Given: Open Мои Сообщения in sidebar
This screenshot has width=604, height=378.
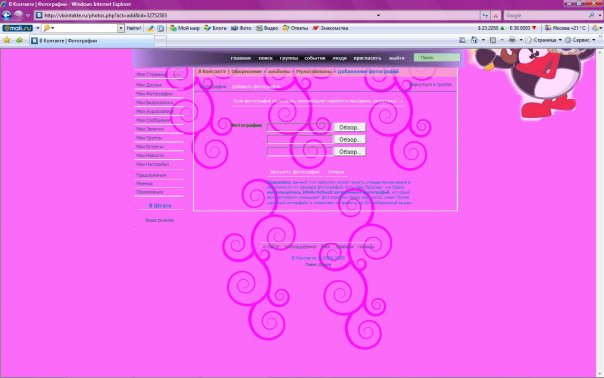Looking at the screenshot, I should [x=153, y=120].
